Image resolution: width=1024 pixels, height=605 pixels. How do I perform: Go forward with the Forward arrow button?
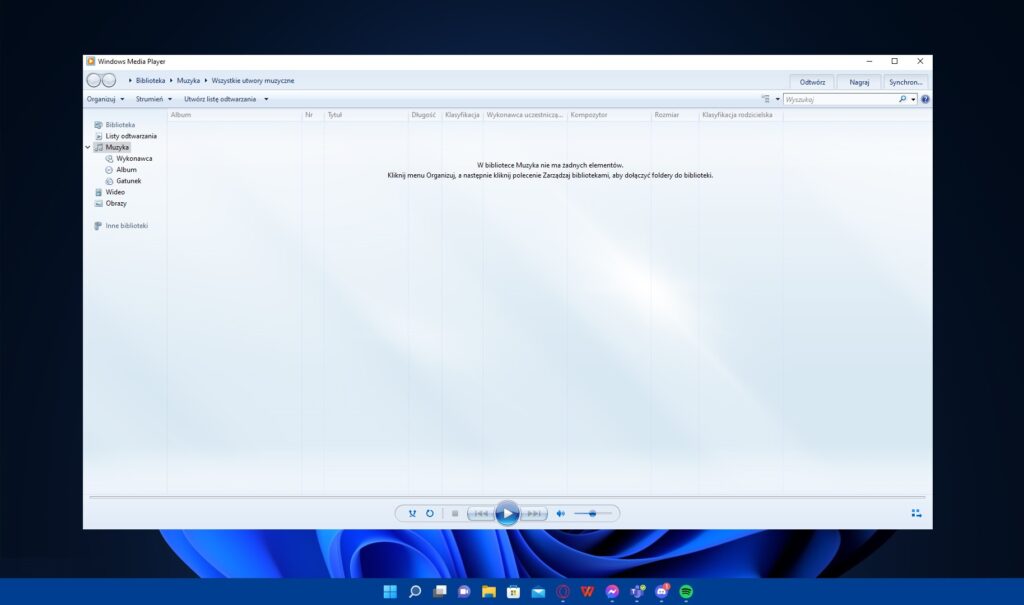[x=109, y=80]
